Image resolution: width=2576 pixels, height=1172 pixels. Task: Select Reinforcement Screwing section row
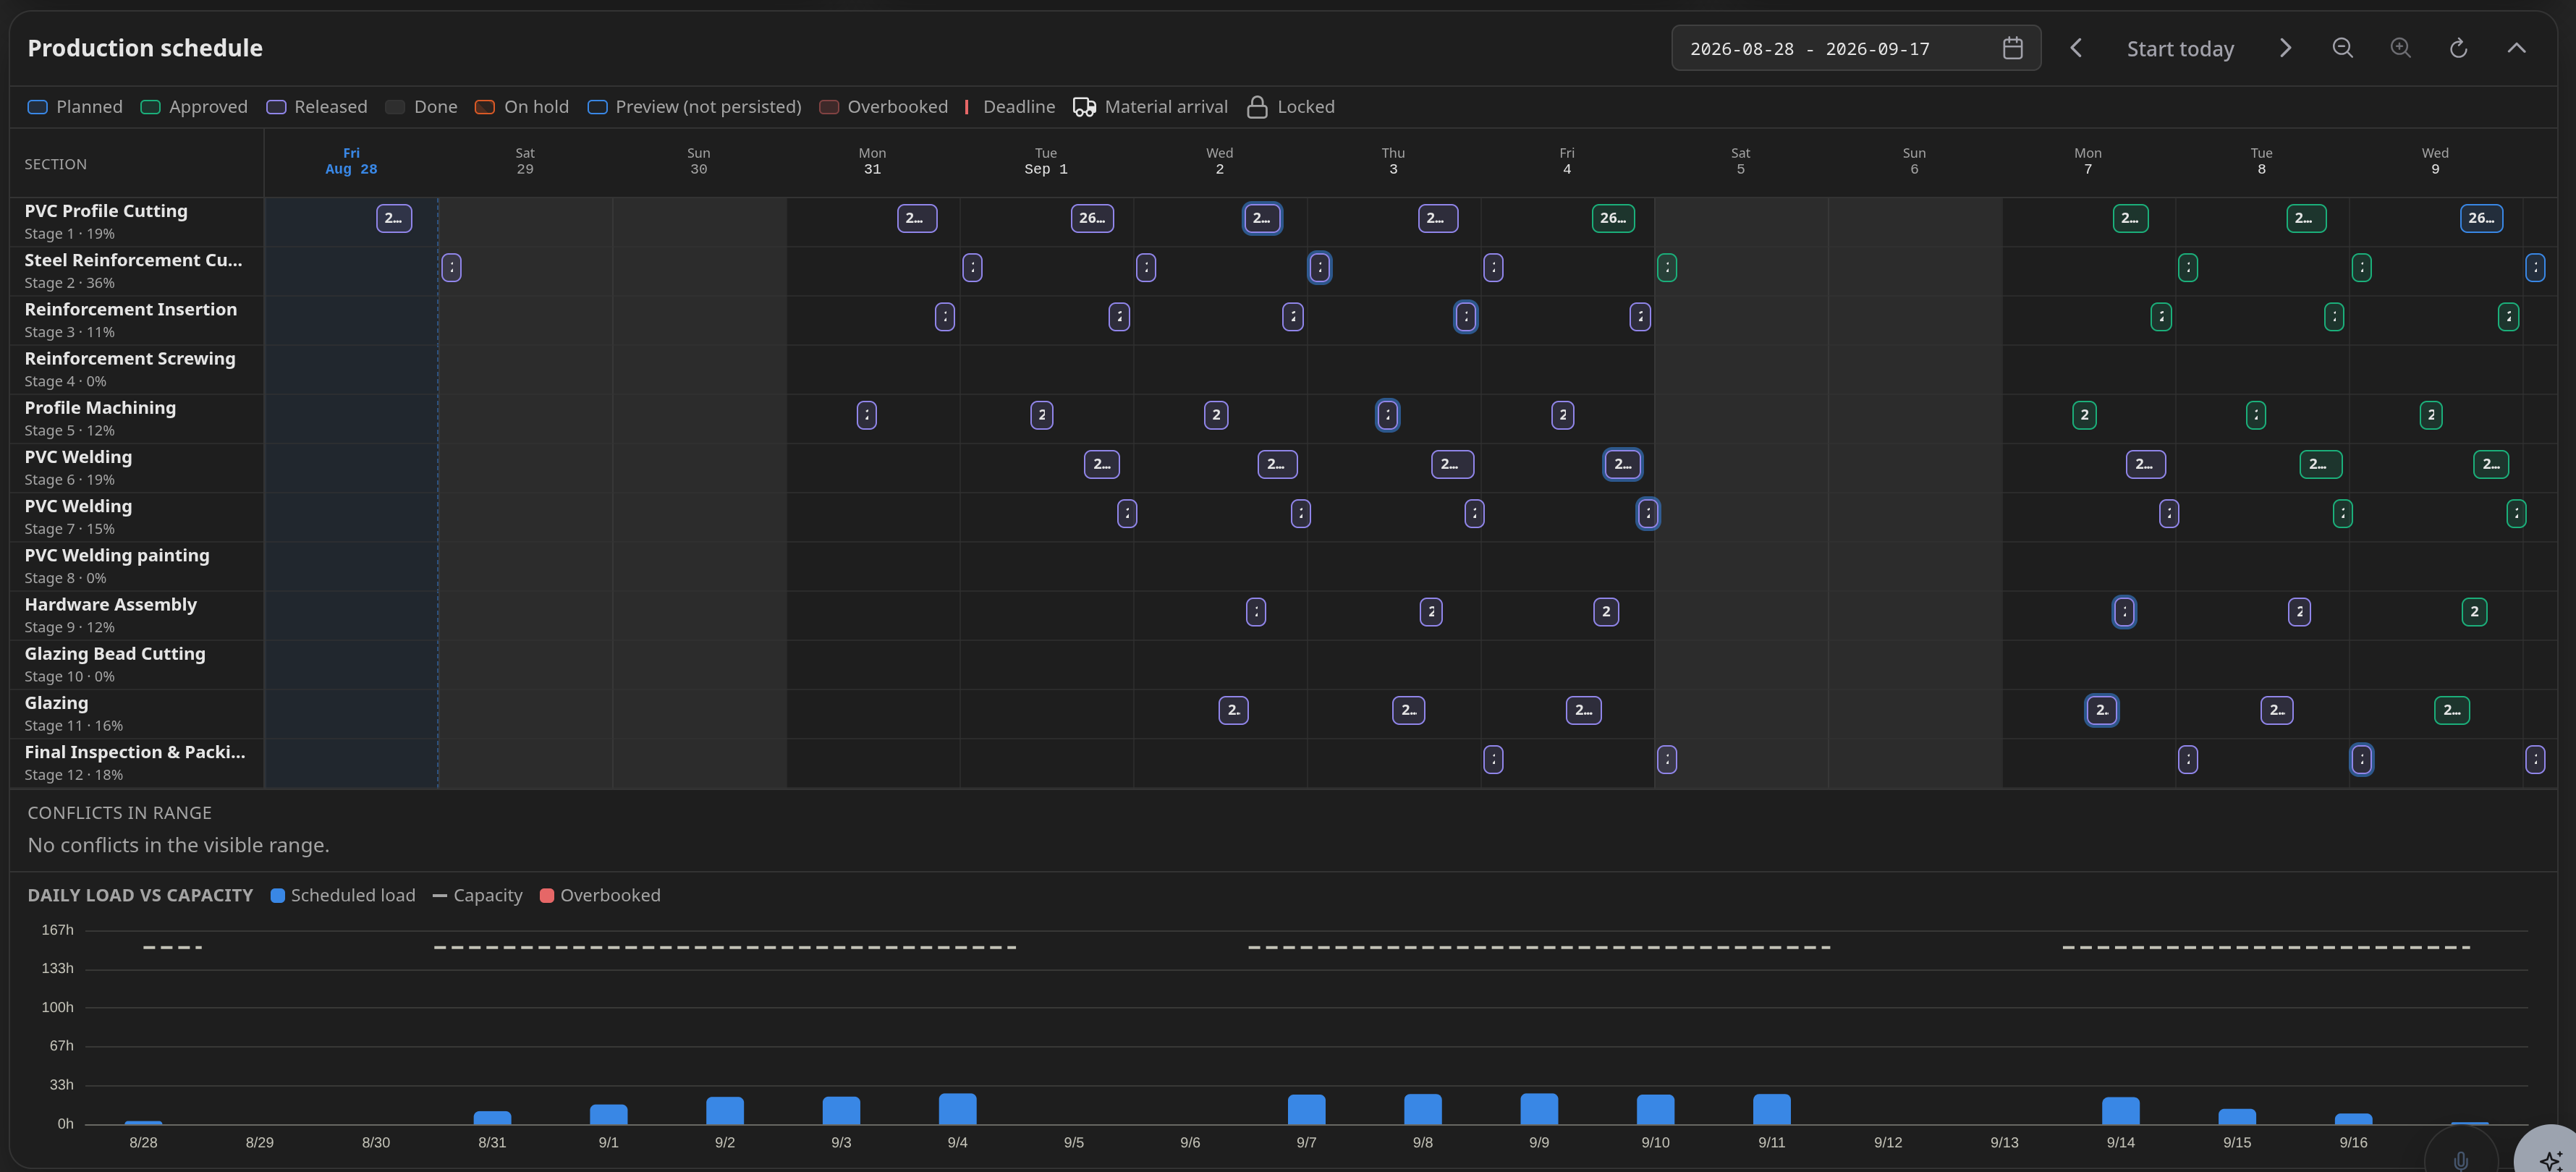point(137,369)
